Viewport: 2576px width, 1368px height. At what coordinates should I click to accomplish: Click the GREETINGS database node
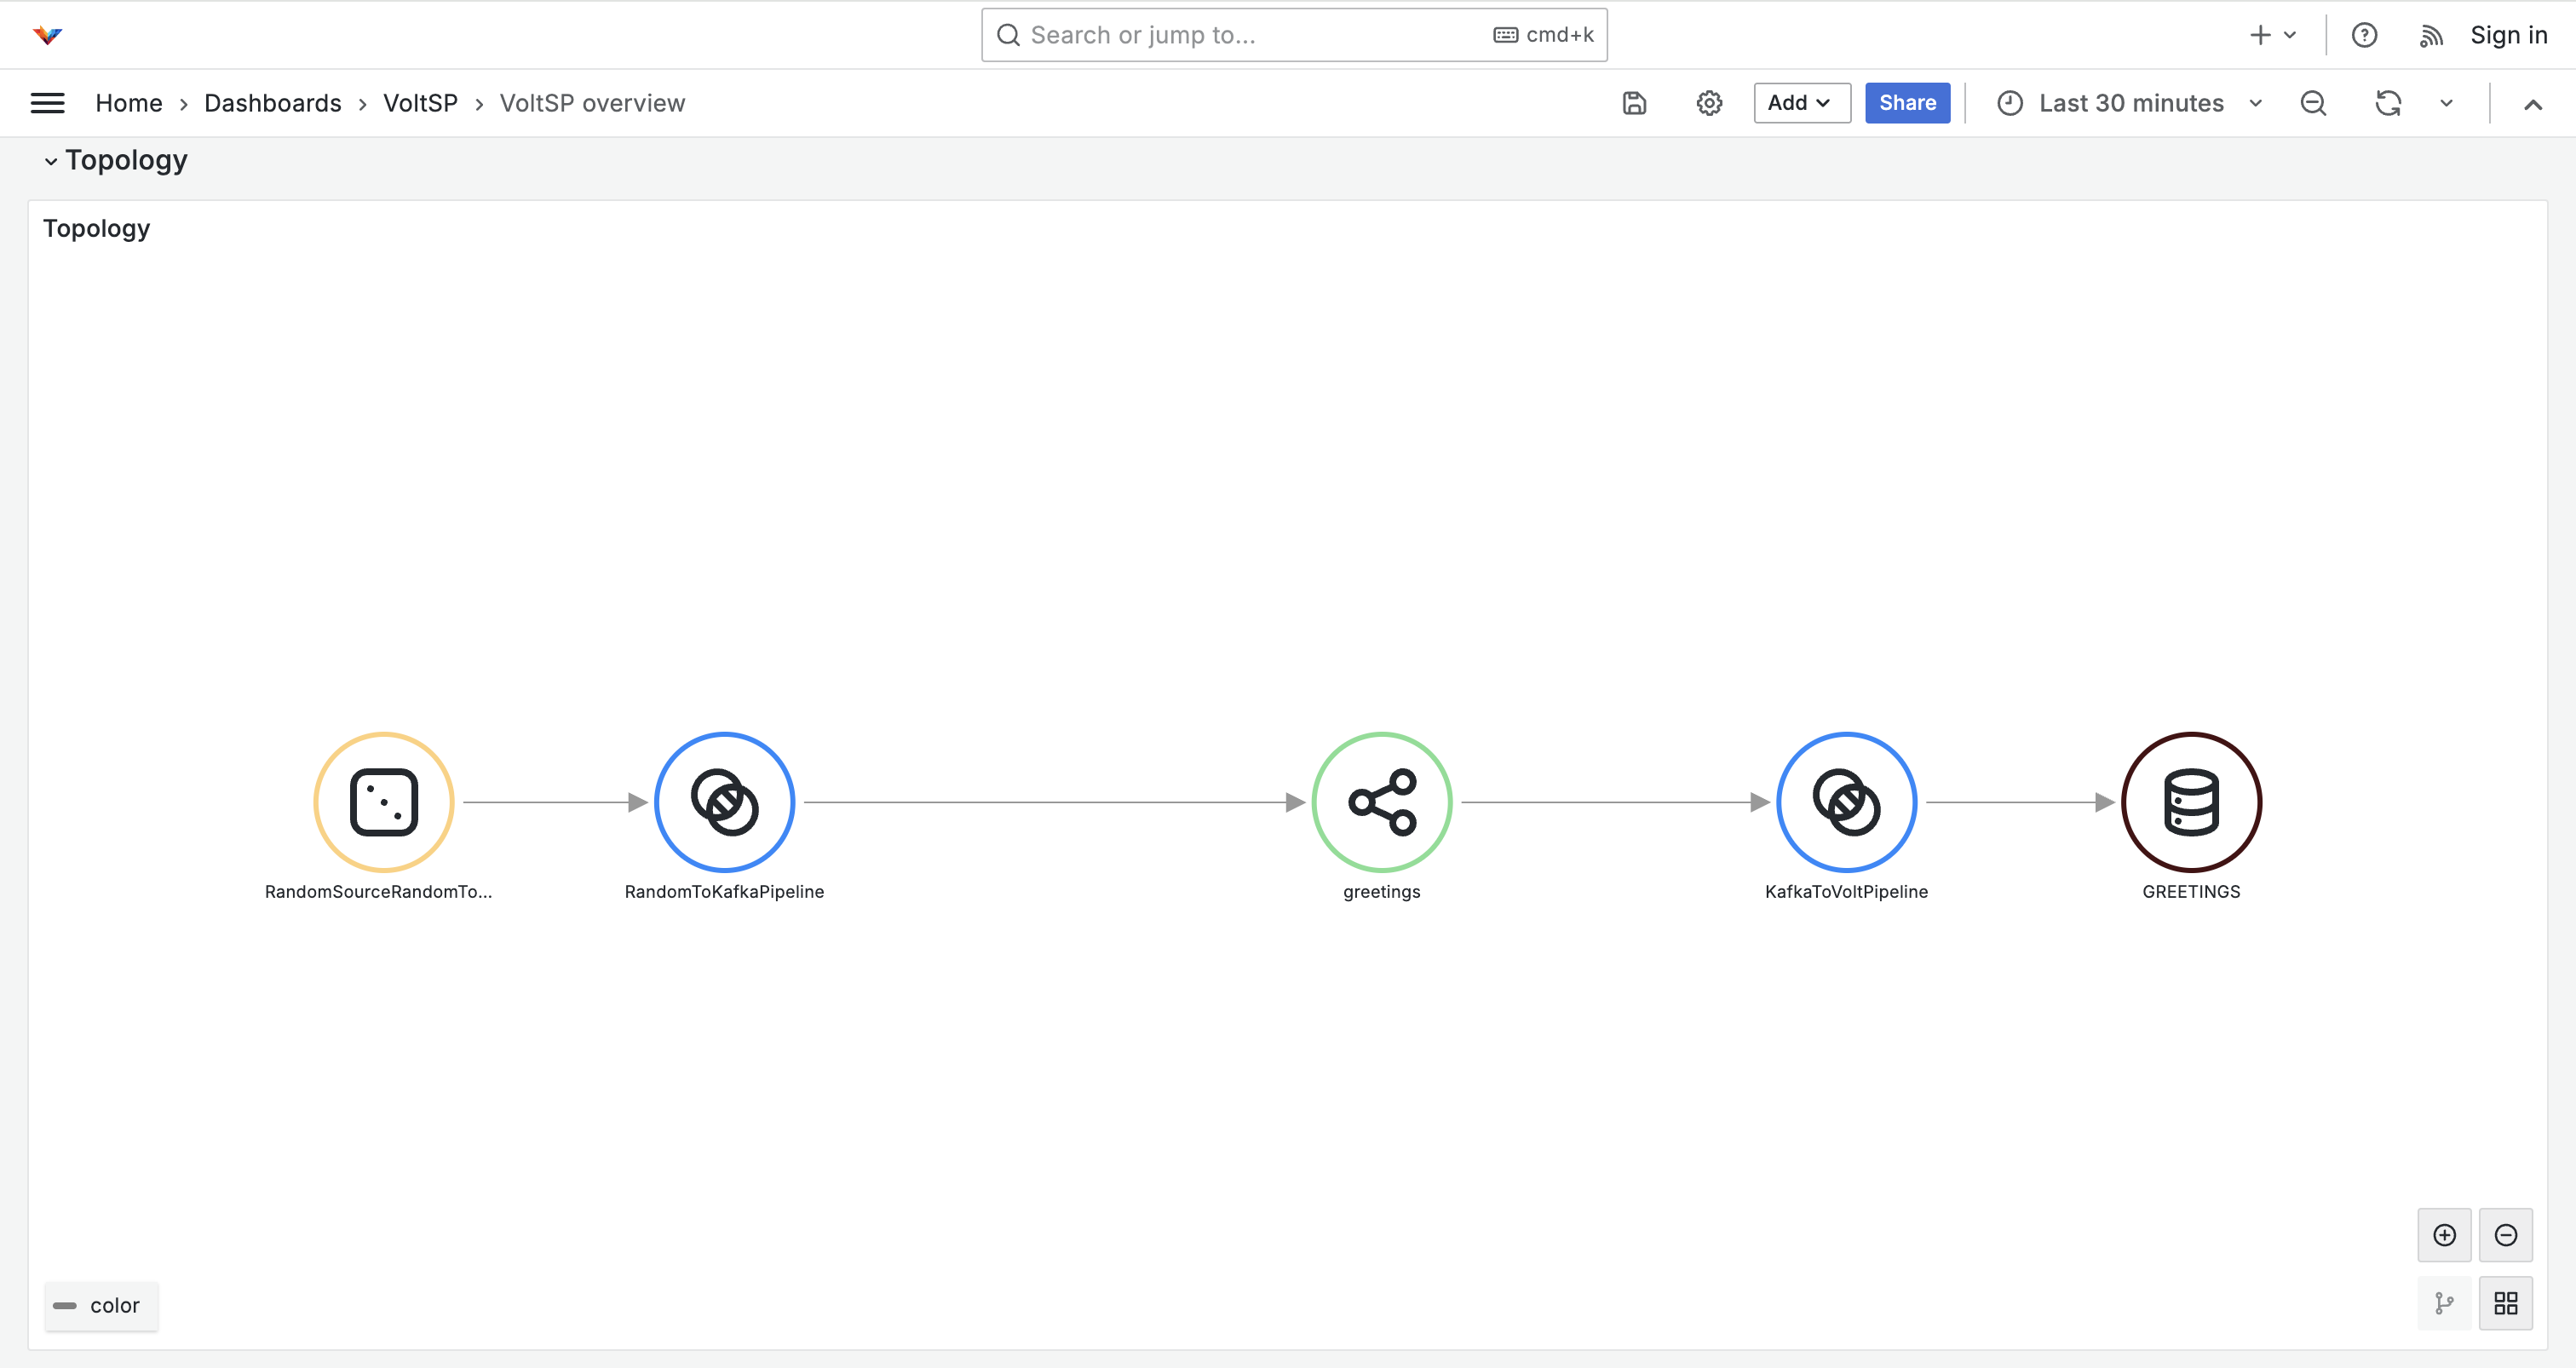click(x=2191, y=802)
